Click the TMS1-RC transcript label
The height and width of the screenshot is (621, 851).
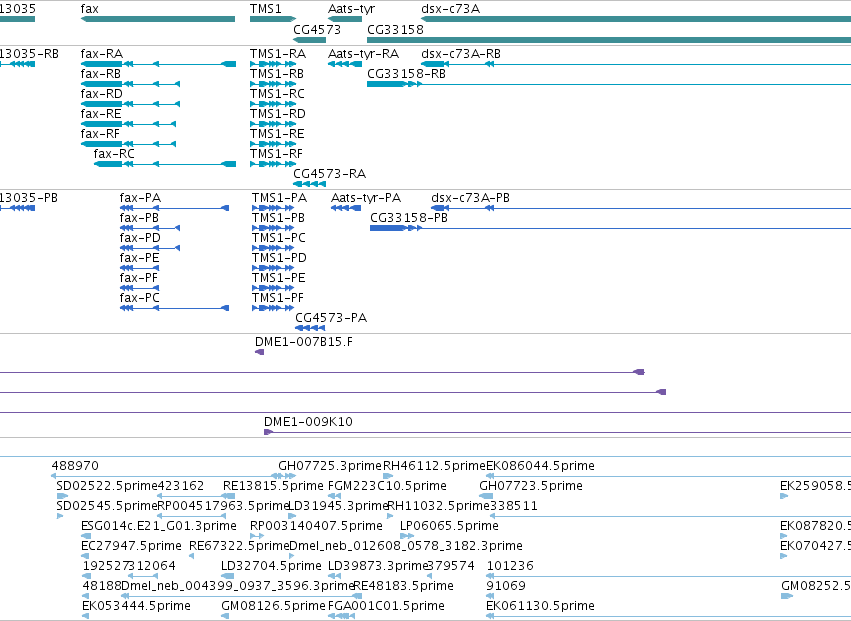tap(277, 94)
